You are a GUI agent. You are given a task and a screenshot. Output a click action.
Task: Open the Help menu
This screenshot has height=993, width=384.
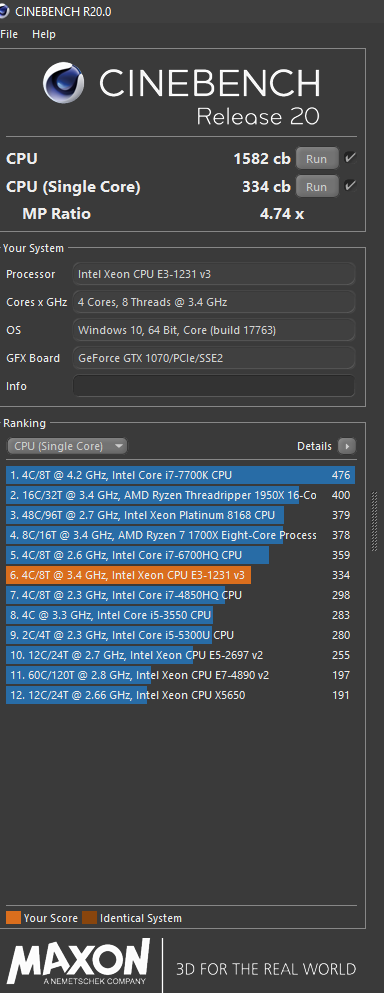coord(44,34)
